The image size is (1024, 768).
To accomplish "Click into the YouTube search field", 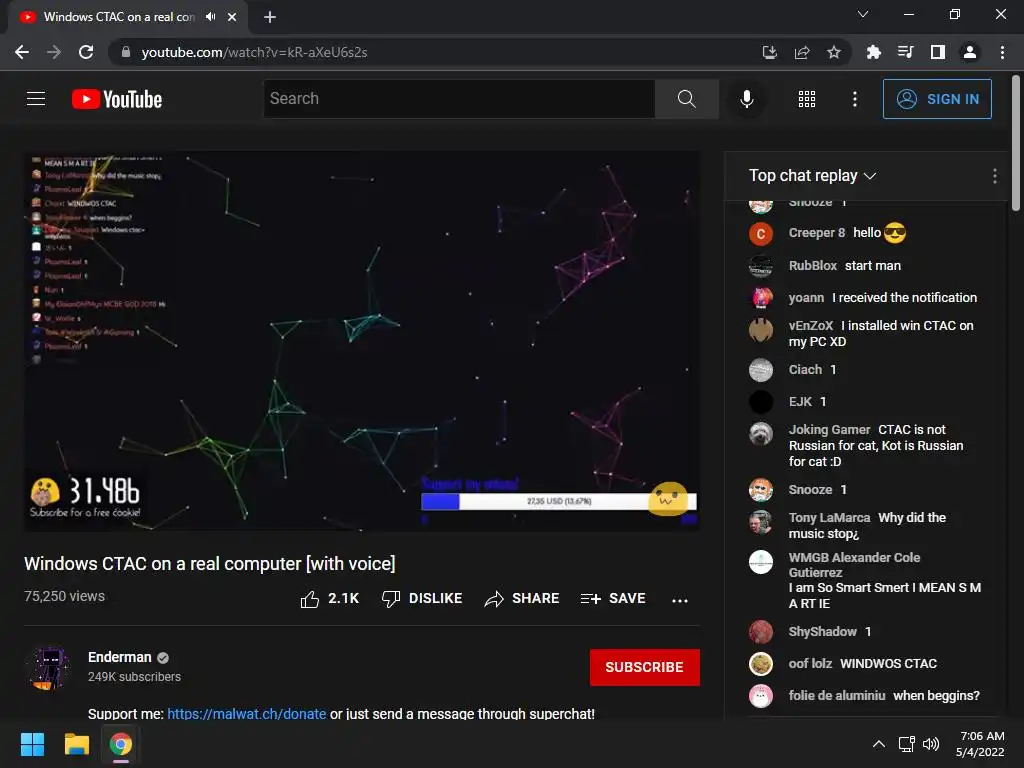I will tap(459, 99).
